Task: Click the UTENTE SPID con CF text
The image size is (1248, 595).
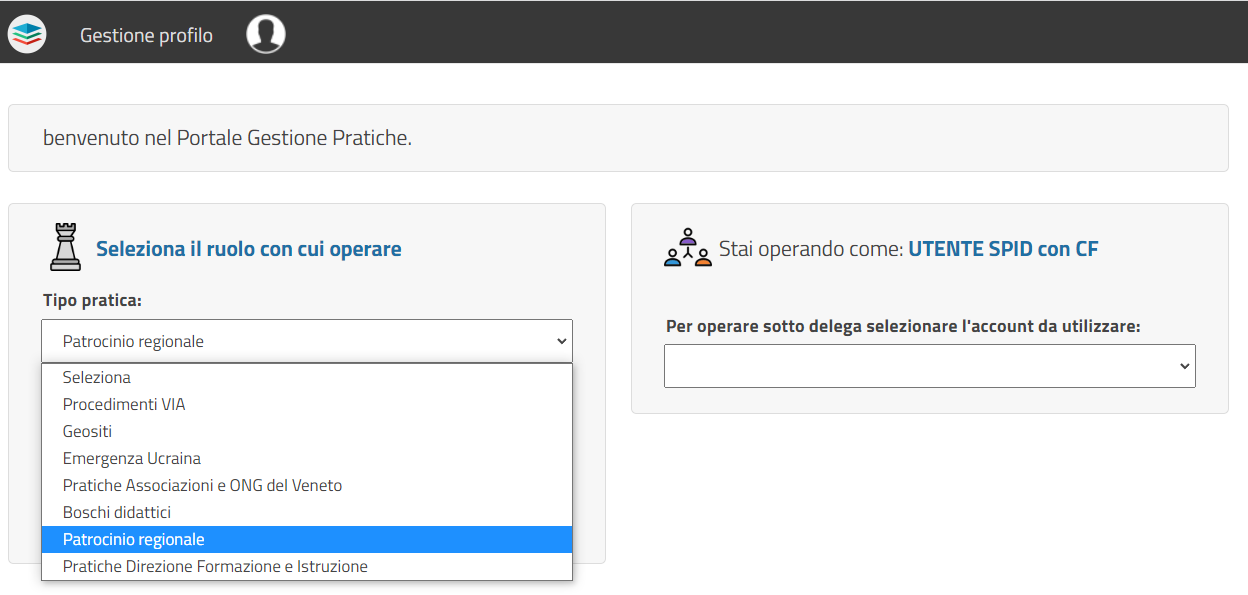Action: pyautogui.click(x=1003, y=249)
